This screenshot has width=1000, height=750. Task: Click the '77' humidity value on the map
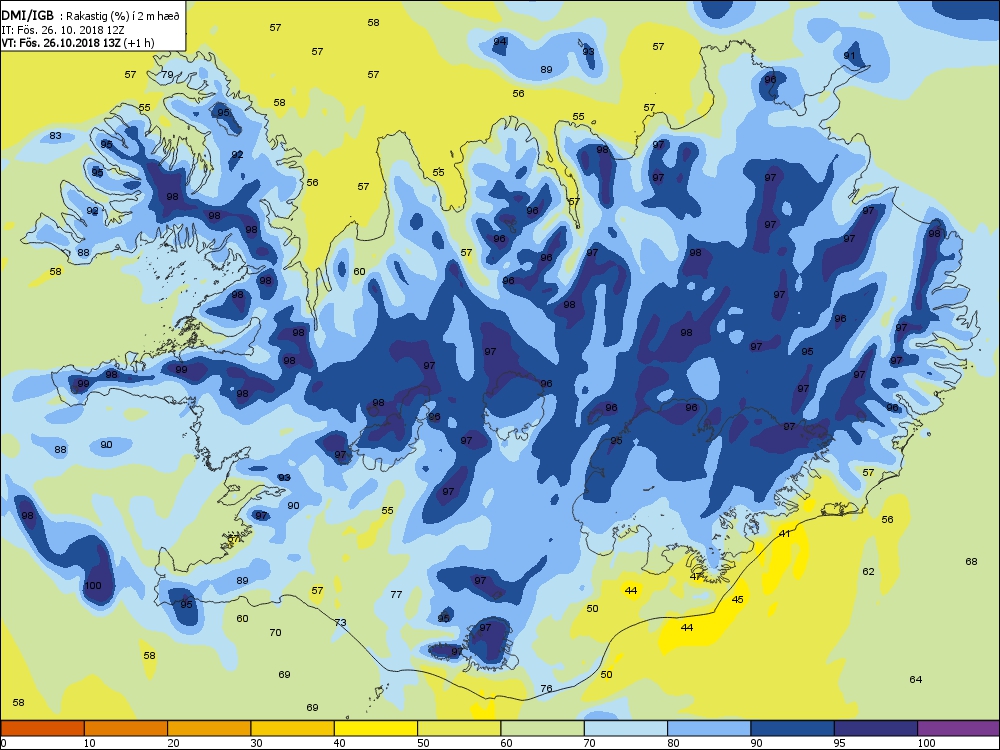tap(396, 594)
